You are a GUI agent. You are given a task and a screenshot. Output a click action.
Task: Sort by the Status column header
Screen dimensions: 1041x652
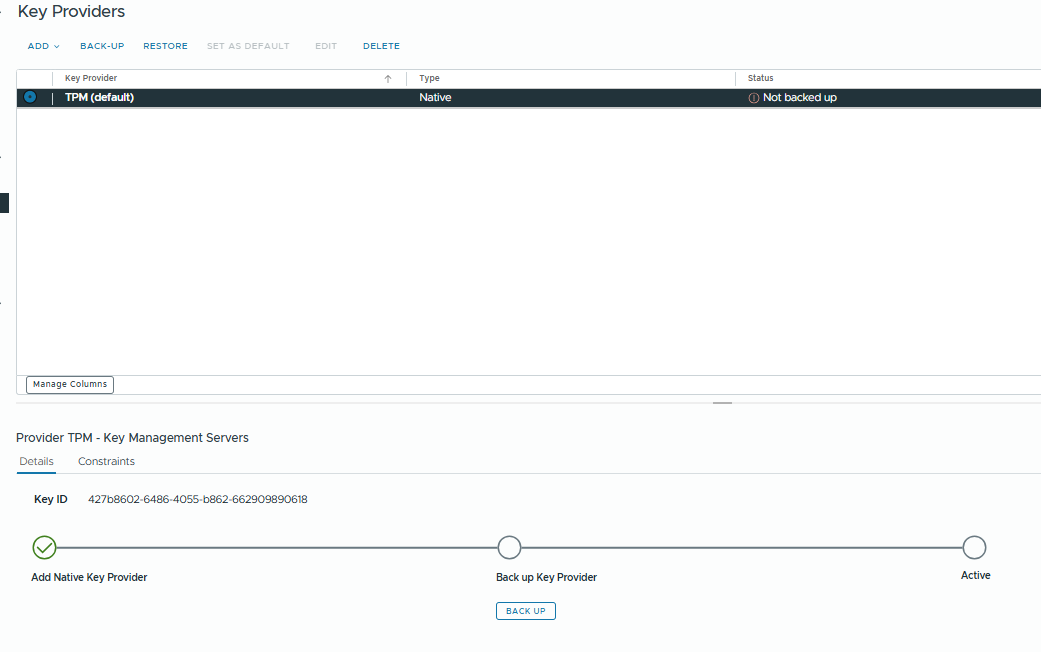click(760, 78)
